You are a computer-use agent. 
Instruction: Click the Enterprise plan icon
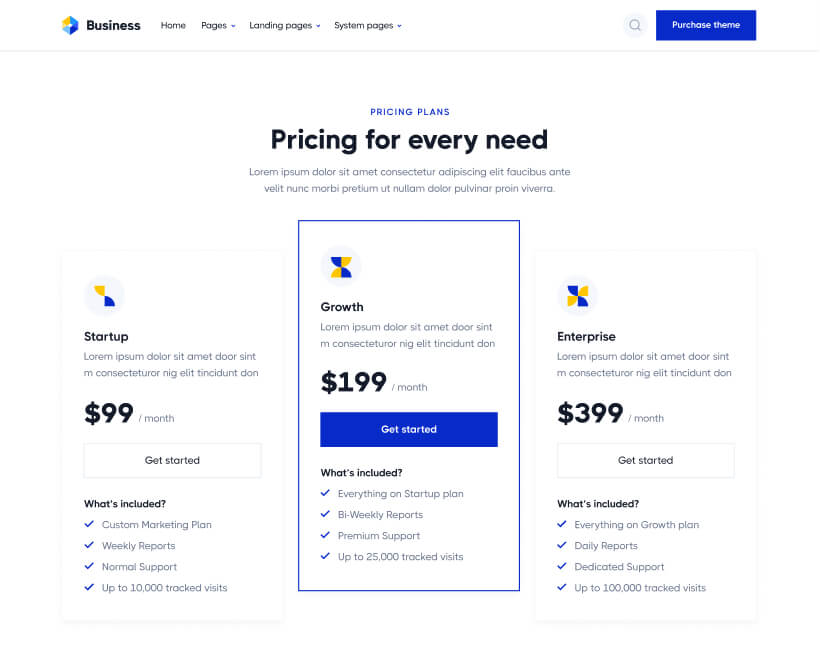click(x=577, y=295)
